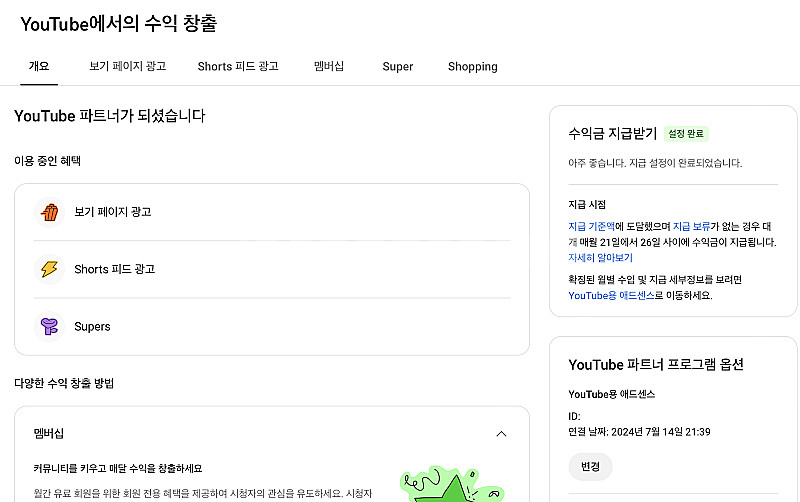Screen dimensions: 800x502
Task: Click the purple Supers icon
Action: click(49, 326)
